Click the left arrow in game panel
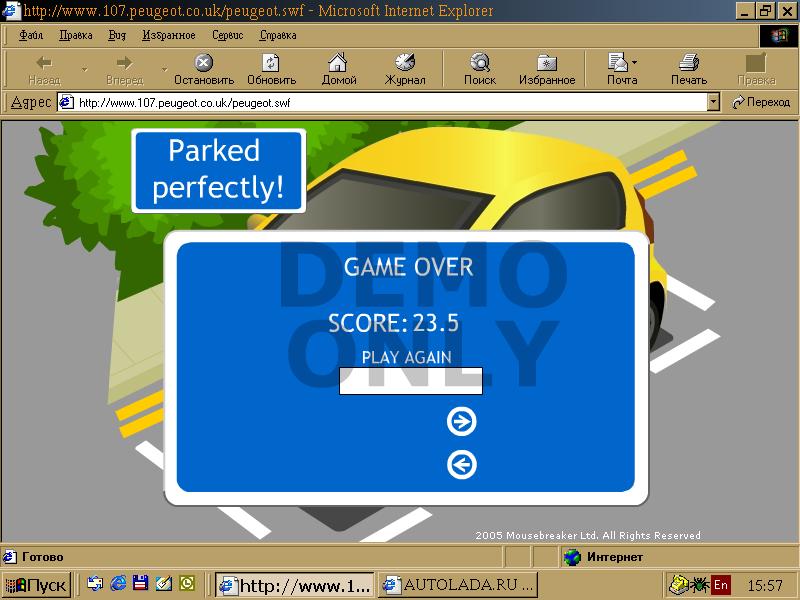Image resolution: width=800 pixels, height=600 pixels. point(461,465)
